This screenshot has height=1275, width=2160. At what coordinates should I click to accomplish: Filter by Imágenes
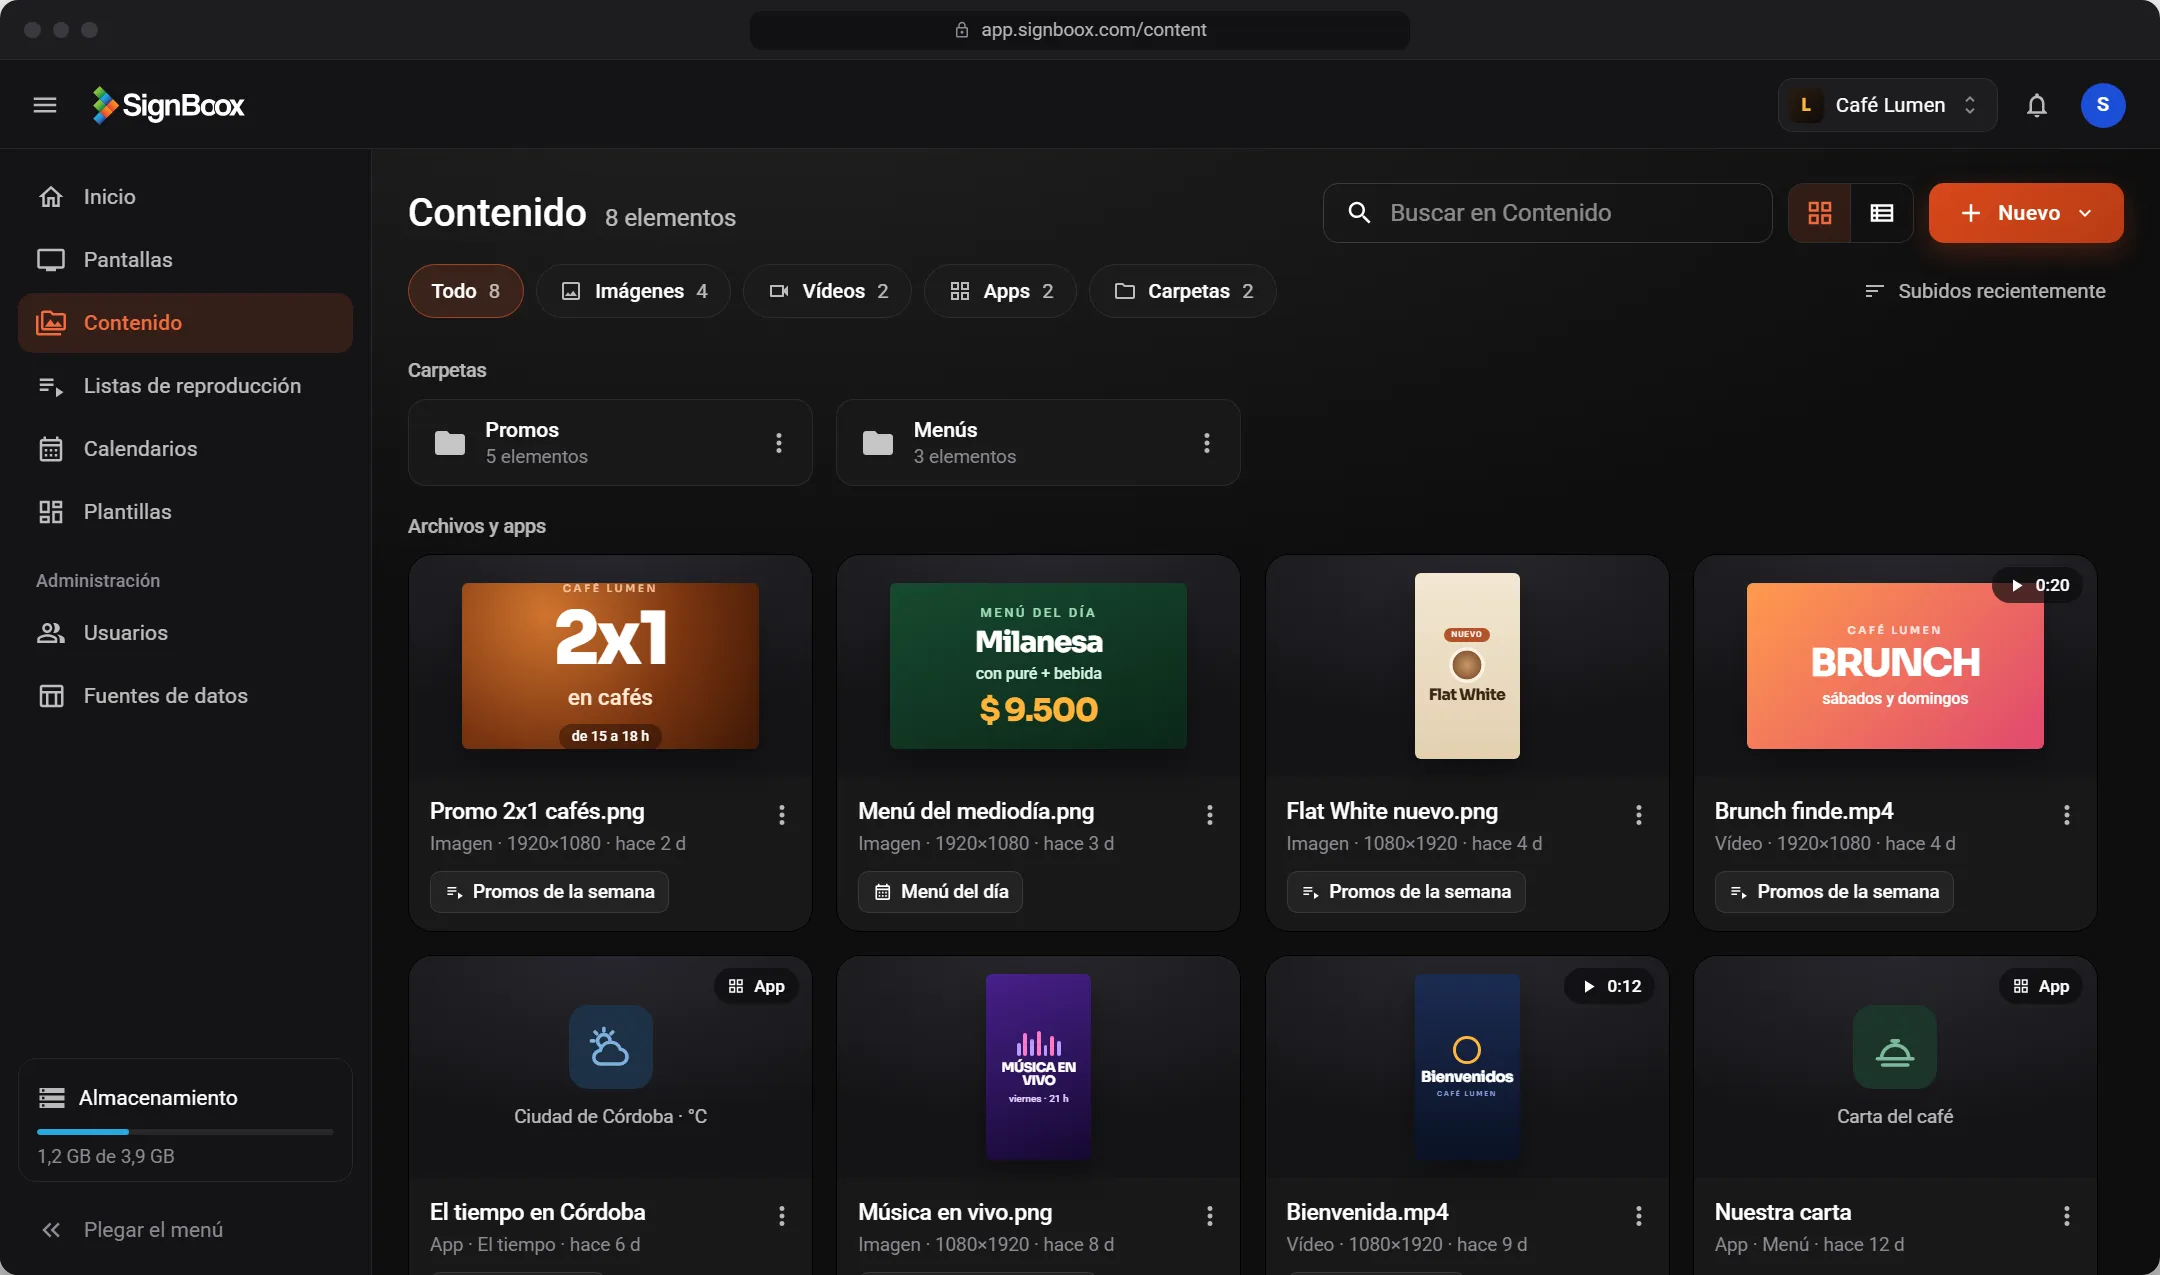click(x=633, y=291)
